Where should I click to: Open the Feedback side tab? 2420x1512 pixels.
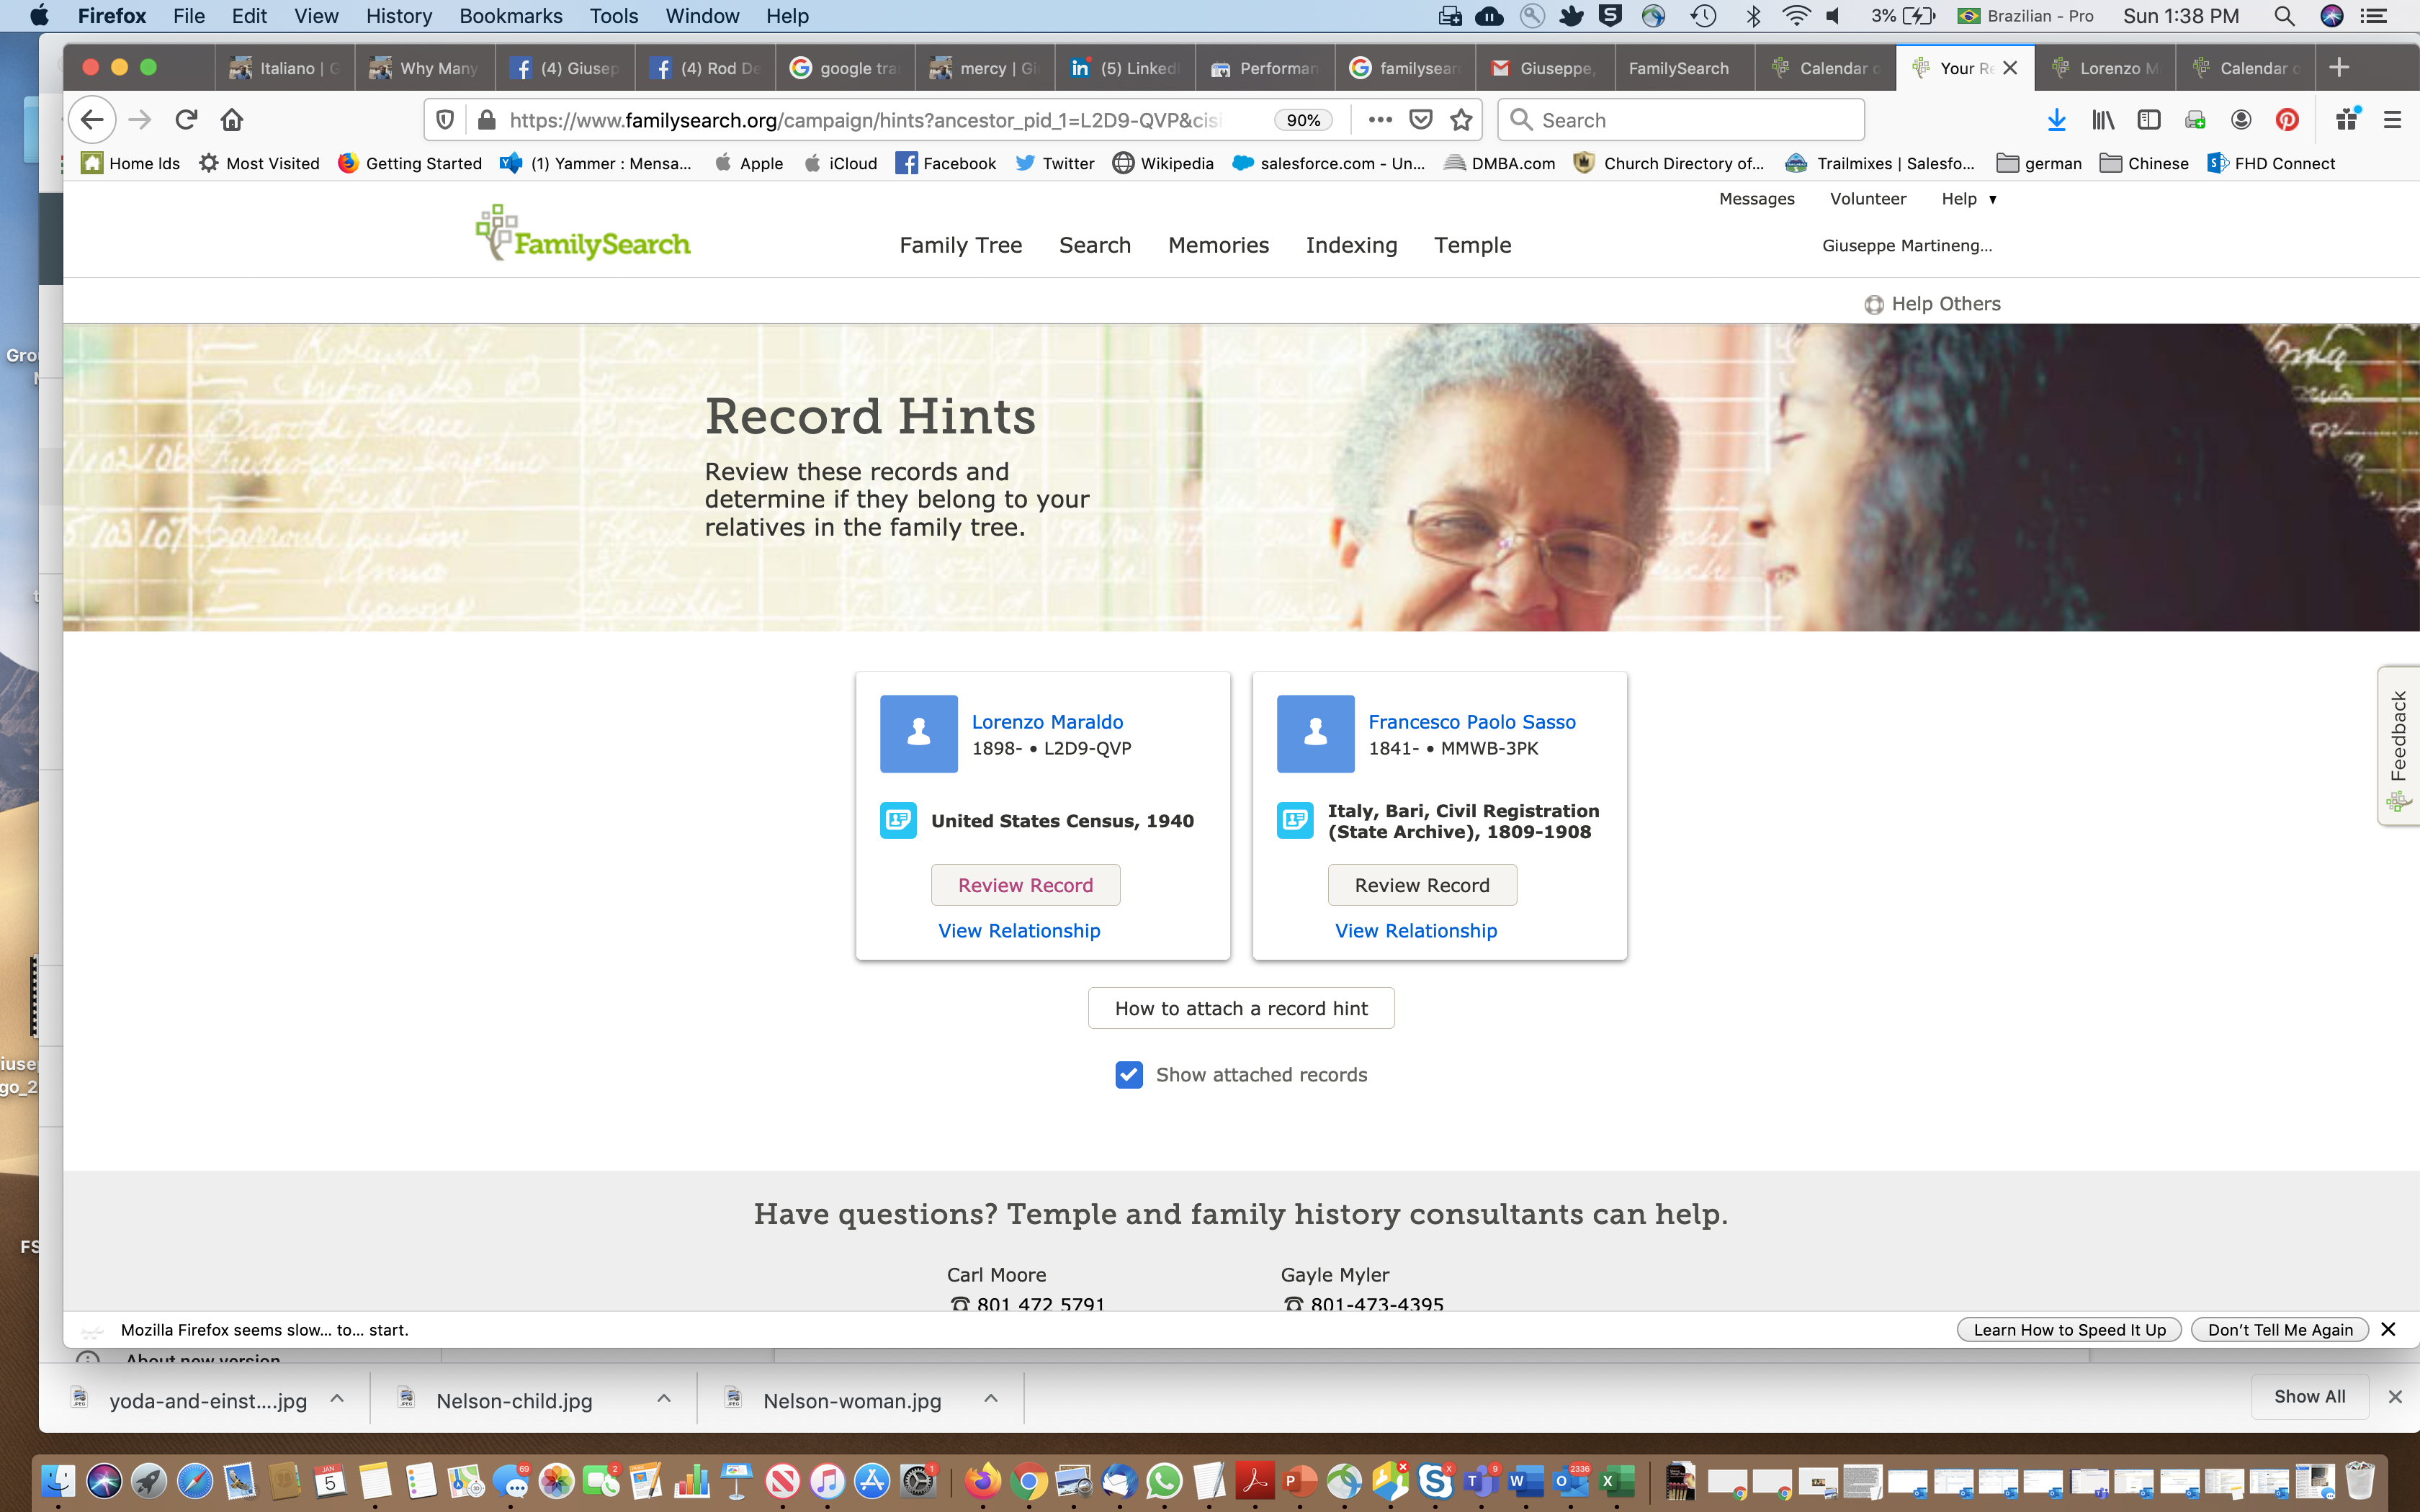[x=2399, y=745]
